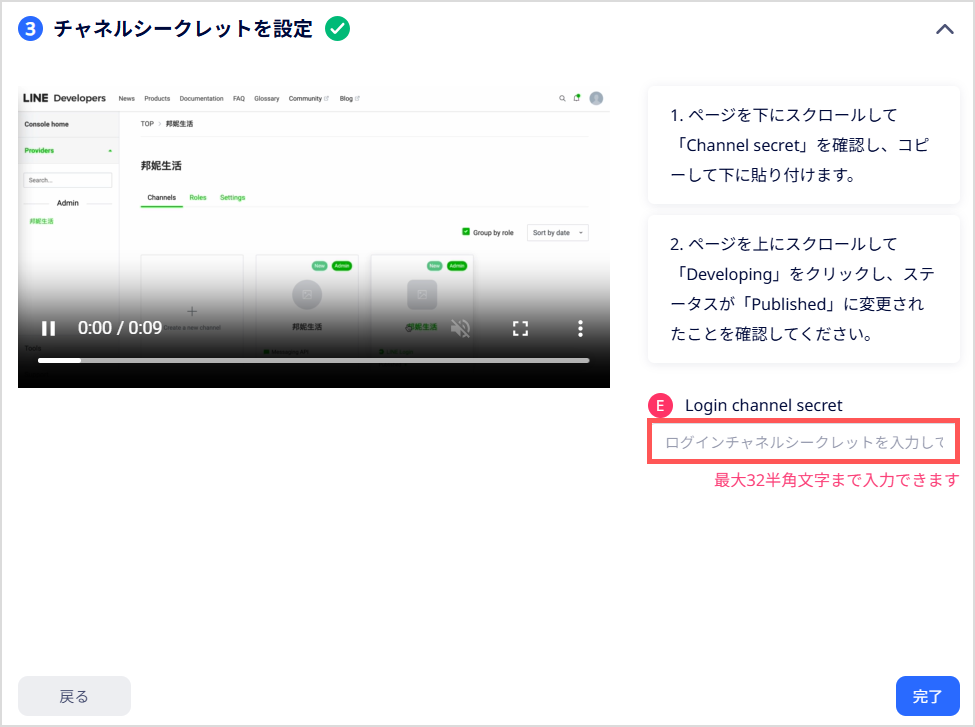Toggle the Group by role checkbox
The width and height of the screenshot is (975, 727).
pyautogui.click(x=466, y=232)
